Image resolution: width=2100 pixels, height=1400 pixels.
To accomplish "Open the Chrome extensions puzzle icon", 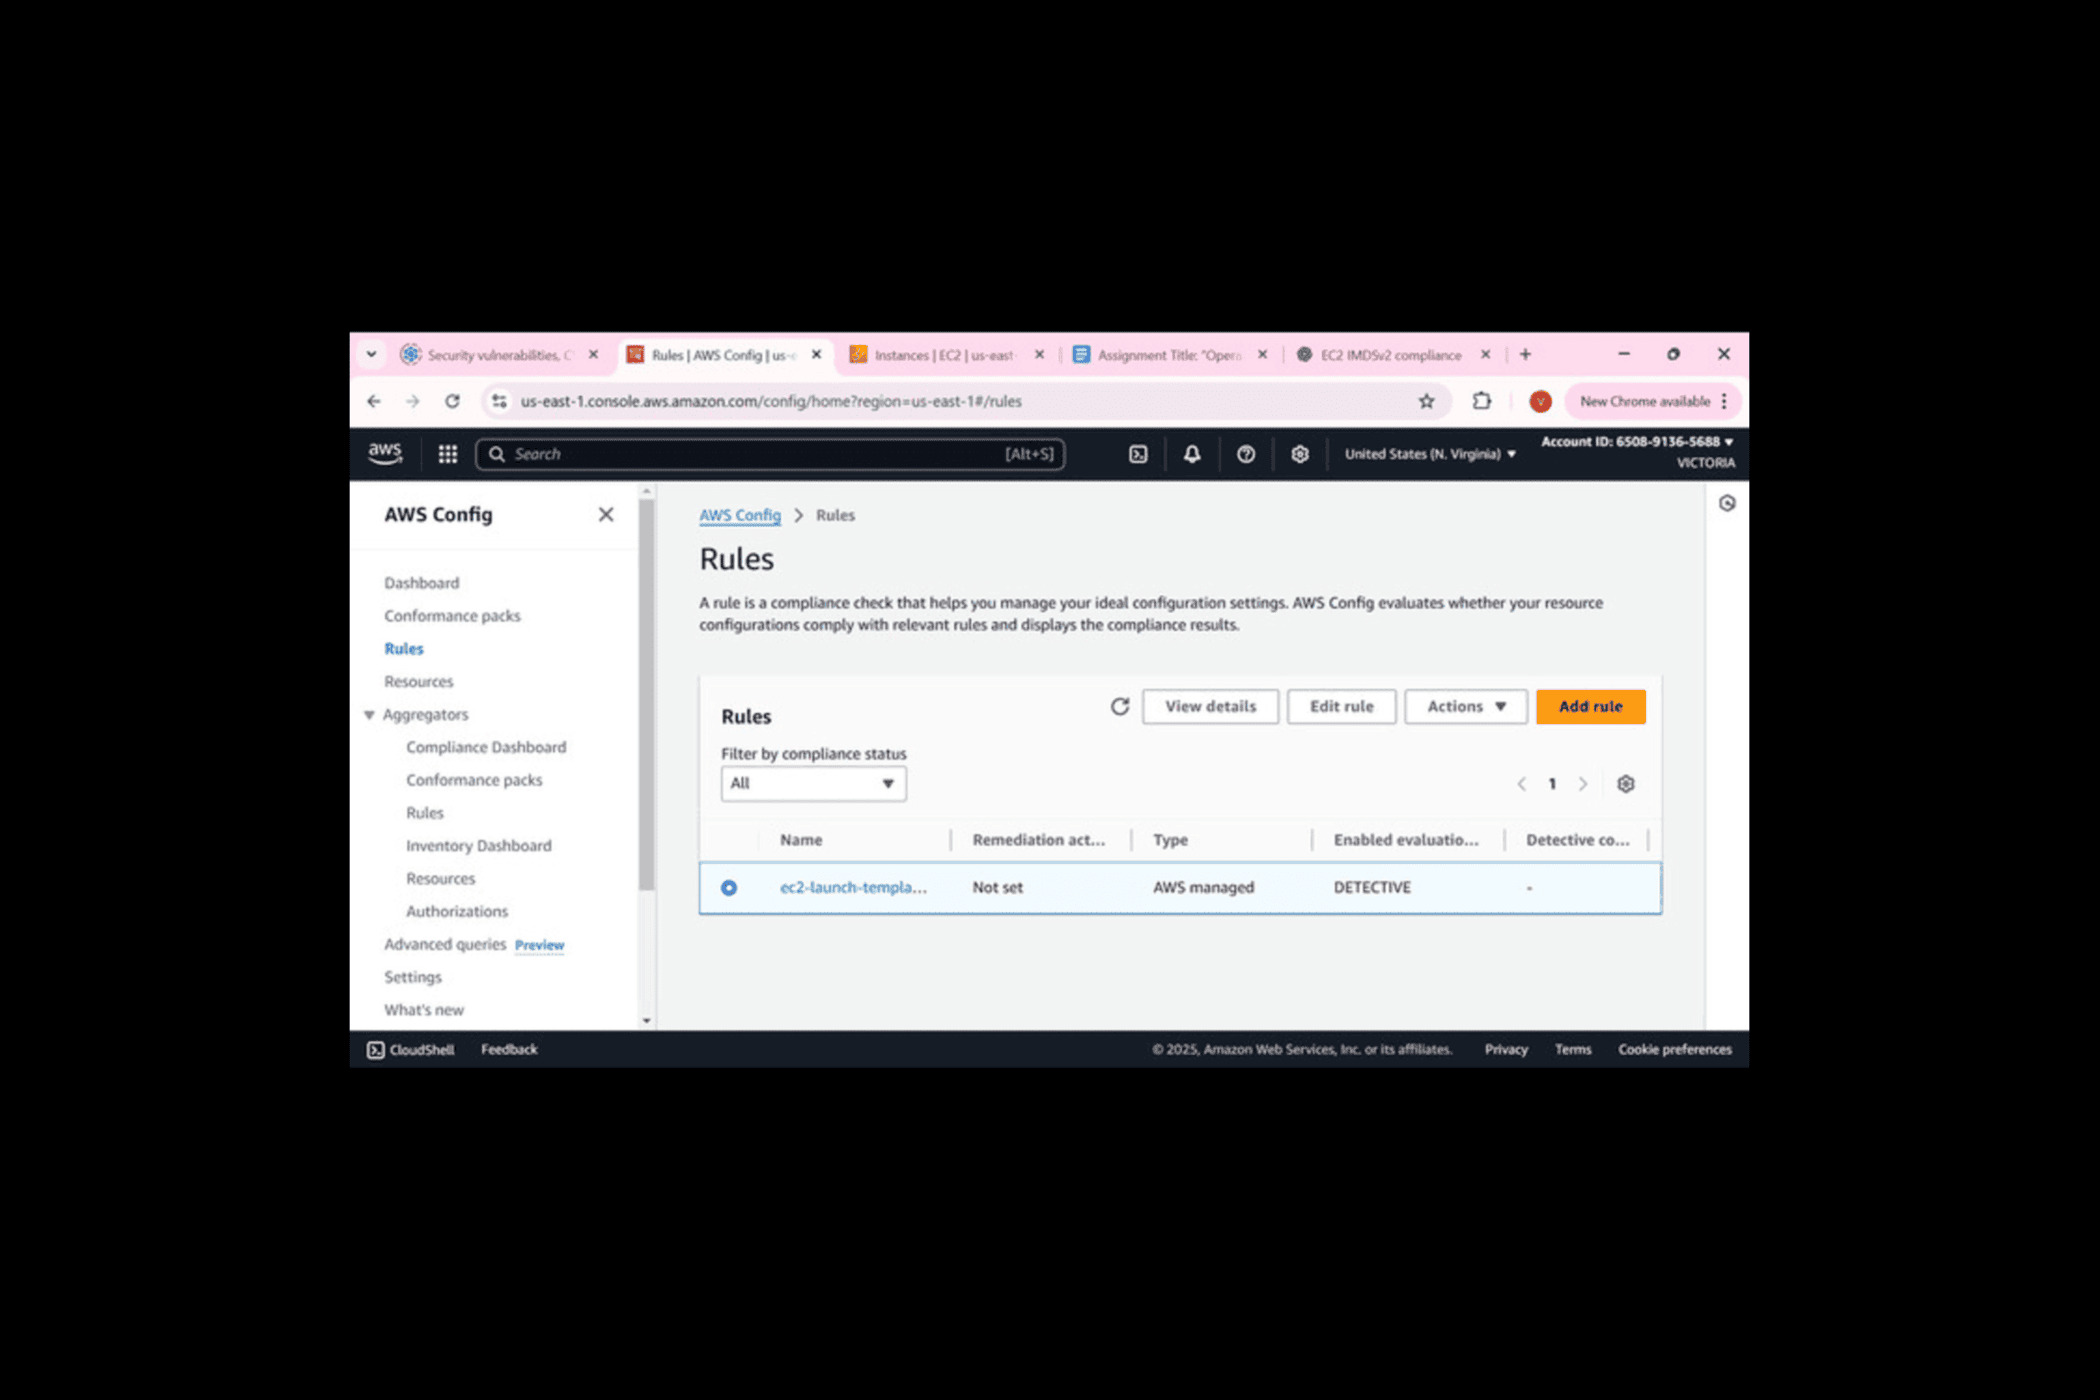I will (1482, 401).
